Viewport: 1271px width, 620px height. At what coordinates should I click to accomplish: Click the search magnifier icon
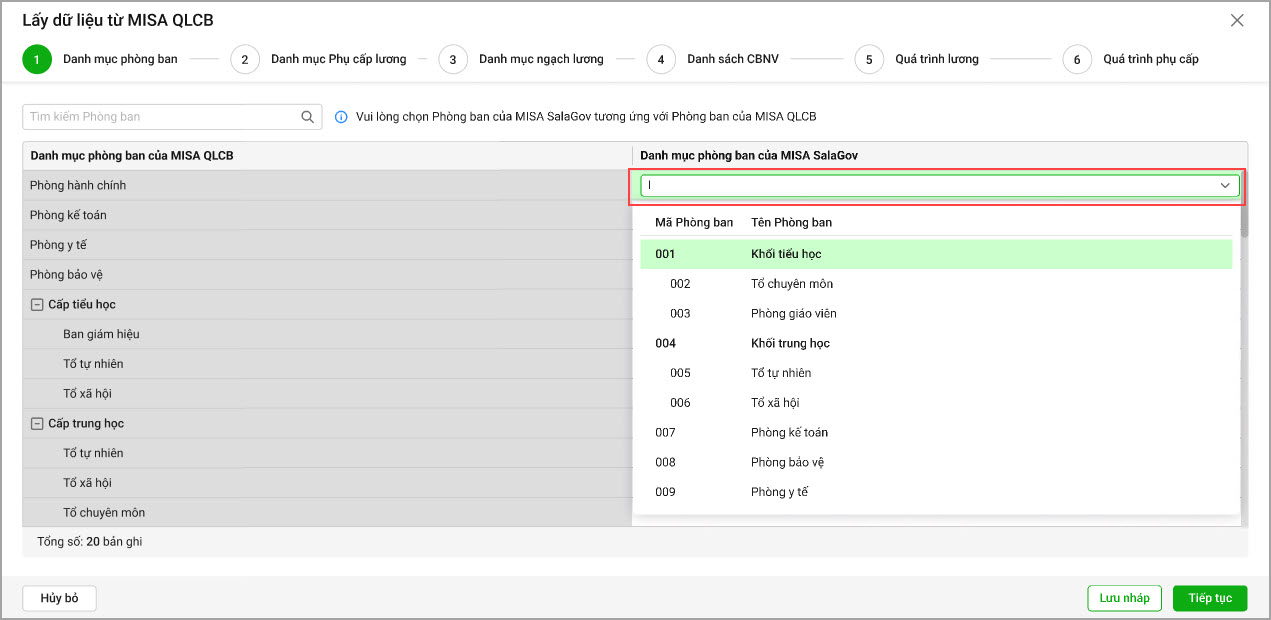(308, 117)
